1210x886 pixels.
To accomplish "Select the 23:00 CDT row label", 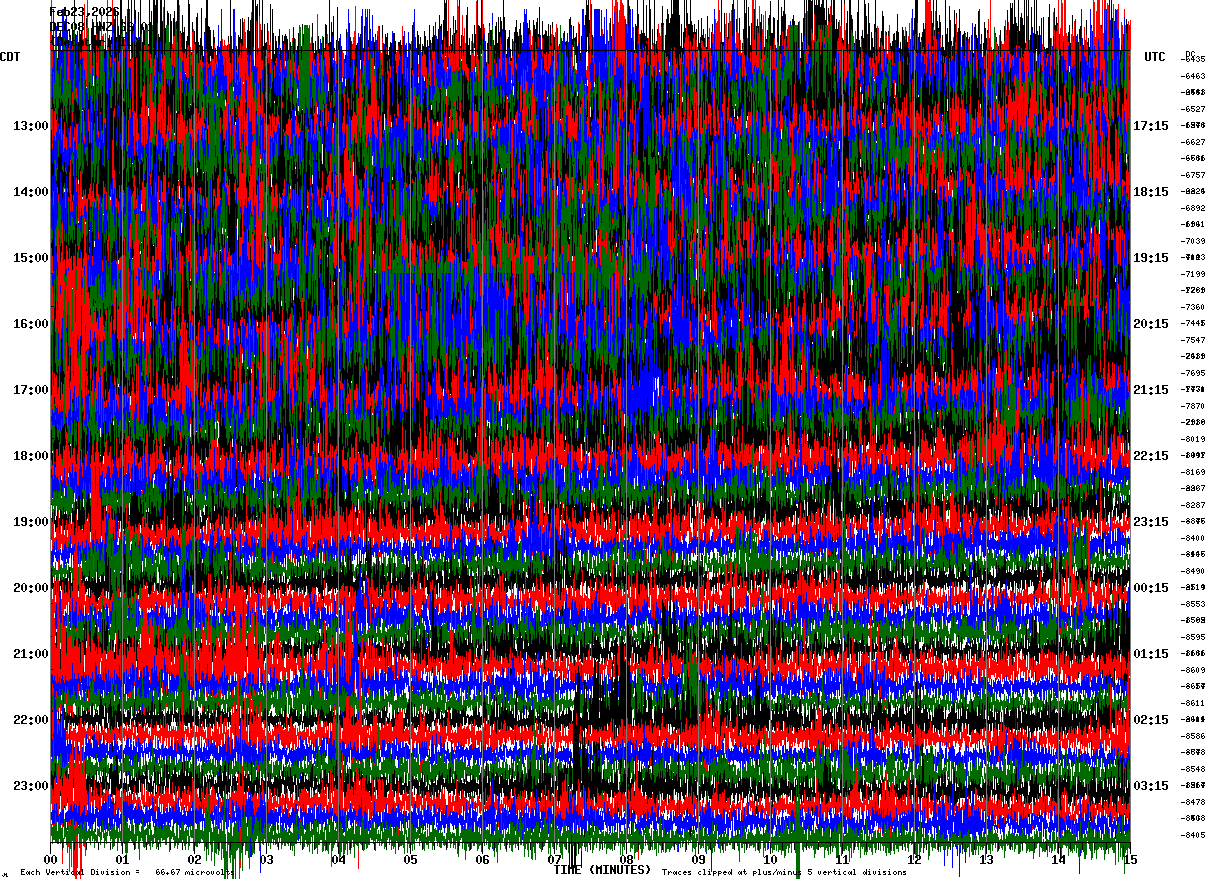I will click(x=31, y=786).
